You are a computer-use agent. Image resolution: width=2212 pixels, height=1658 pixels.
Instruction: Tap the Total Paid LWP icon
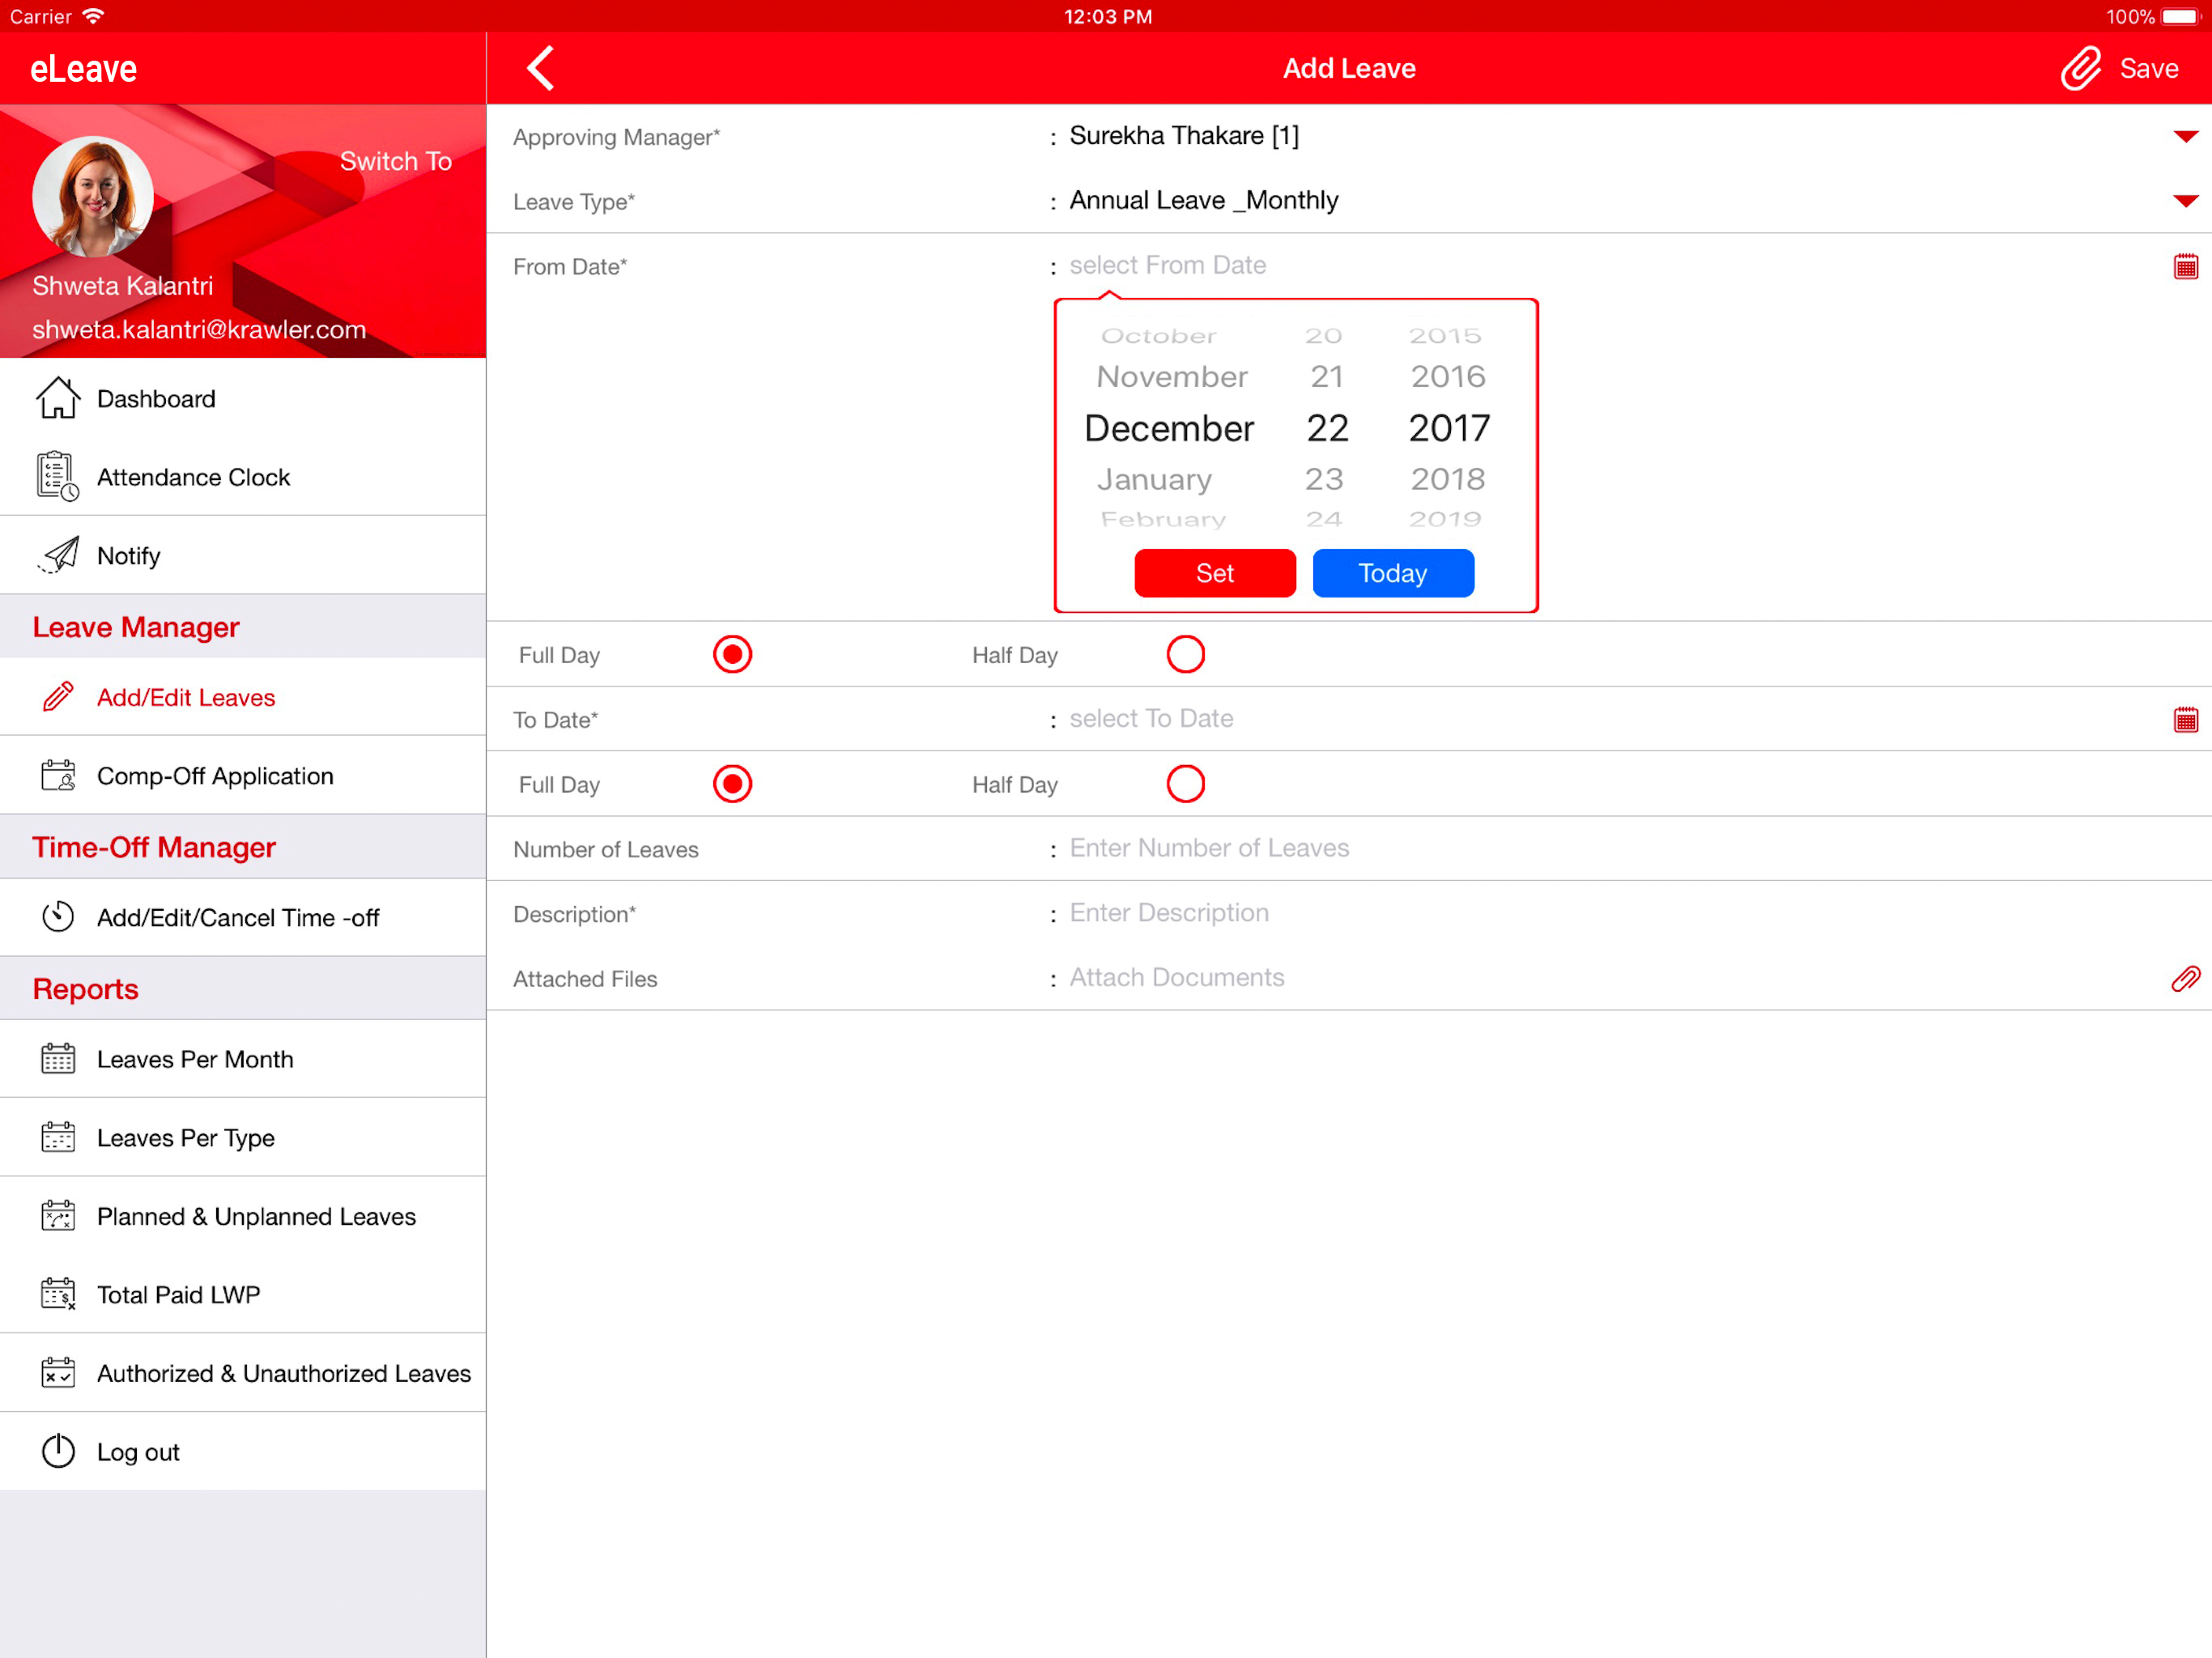pyautogui.click(x=58, y=1294)
